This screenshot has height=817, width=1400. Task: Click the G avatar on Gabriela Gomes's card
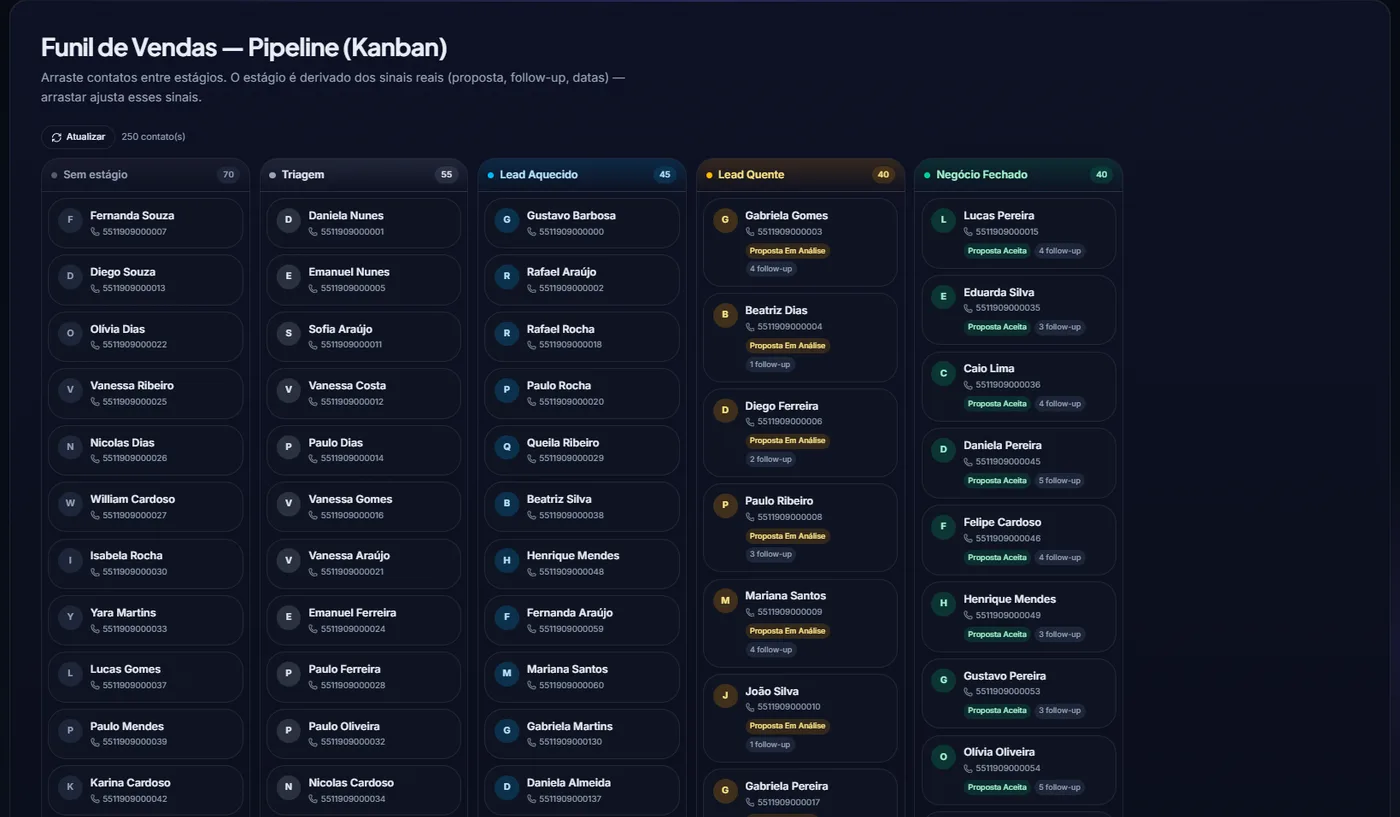(725, 220)
